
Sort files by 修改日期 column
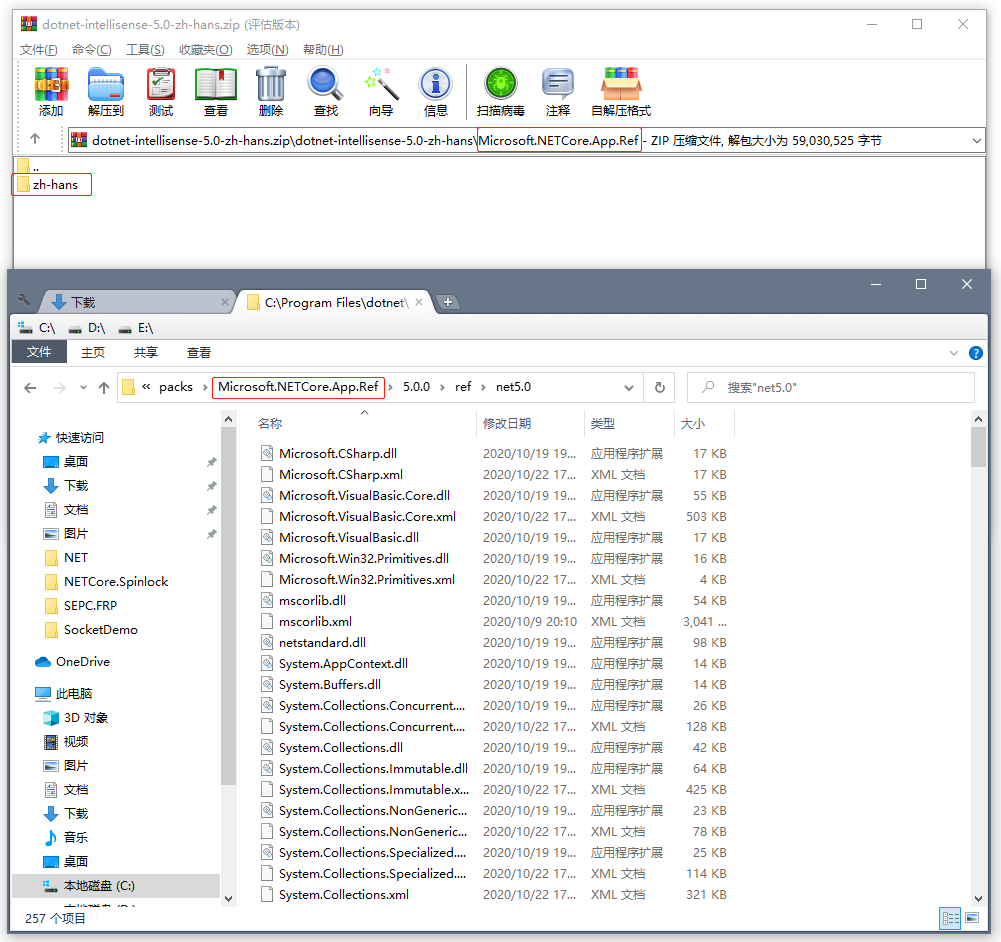[x=530, y=424]
